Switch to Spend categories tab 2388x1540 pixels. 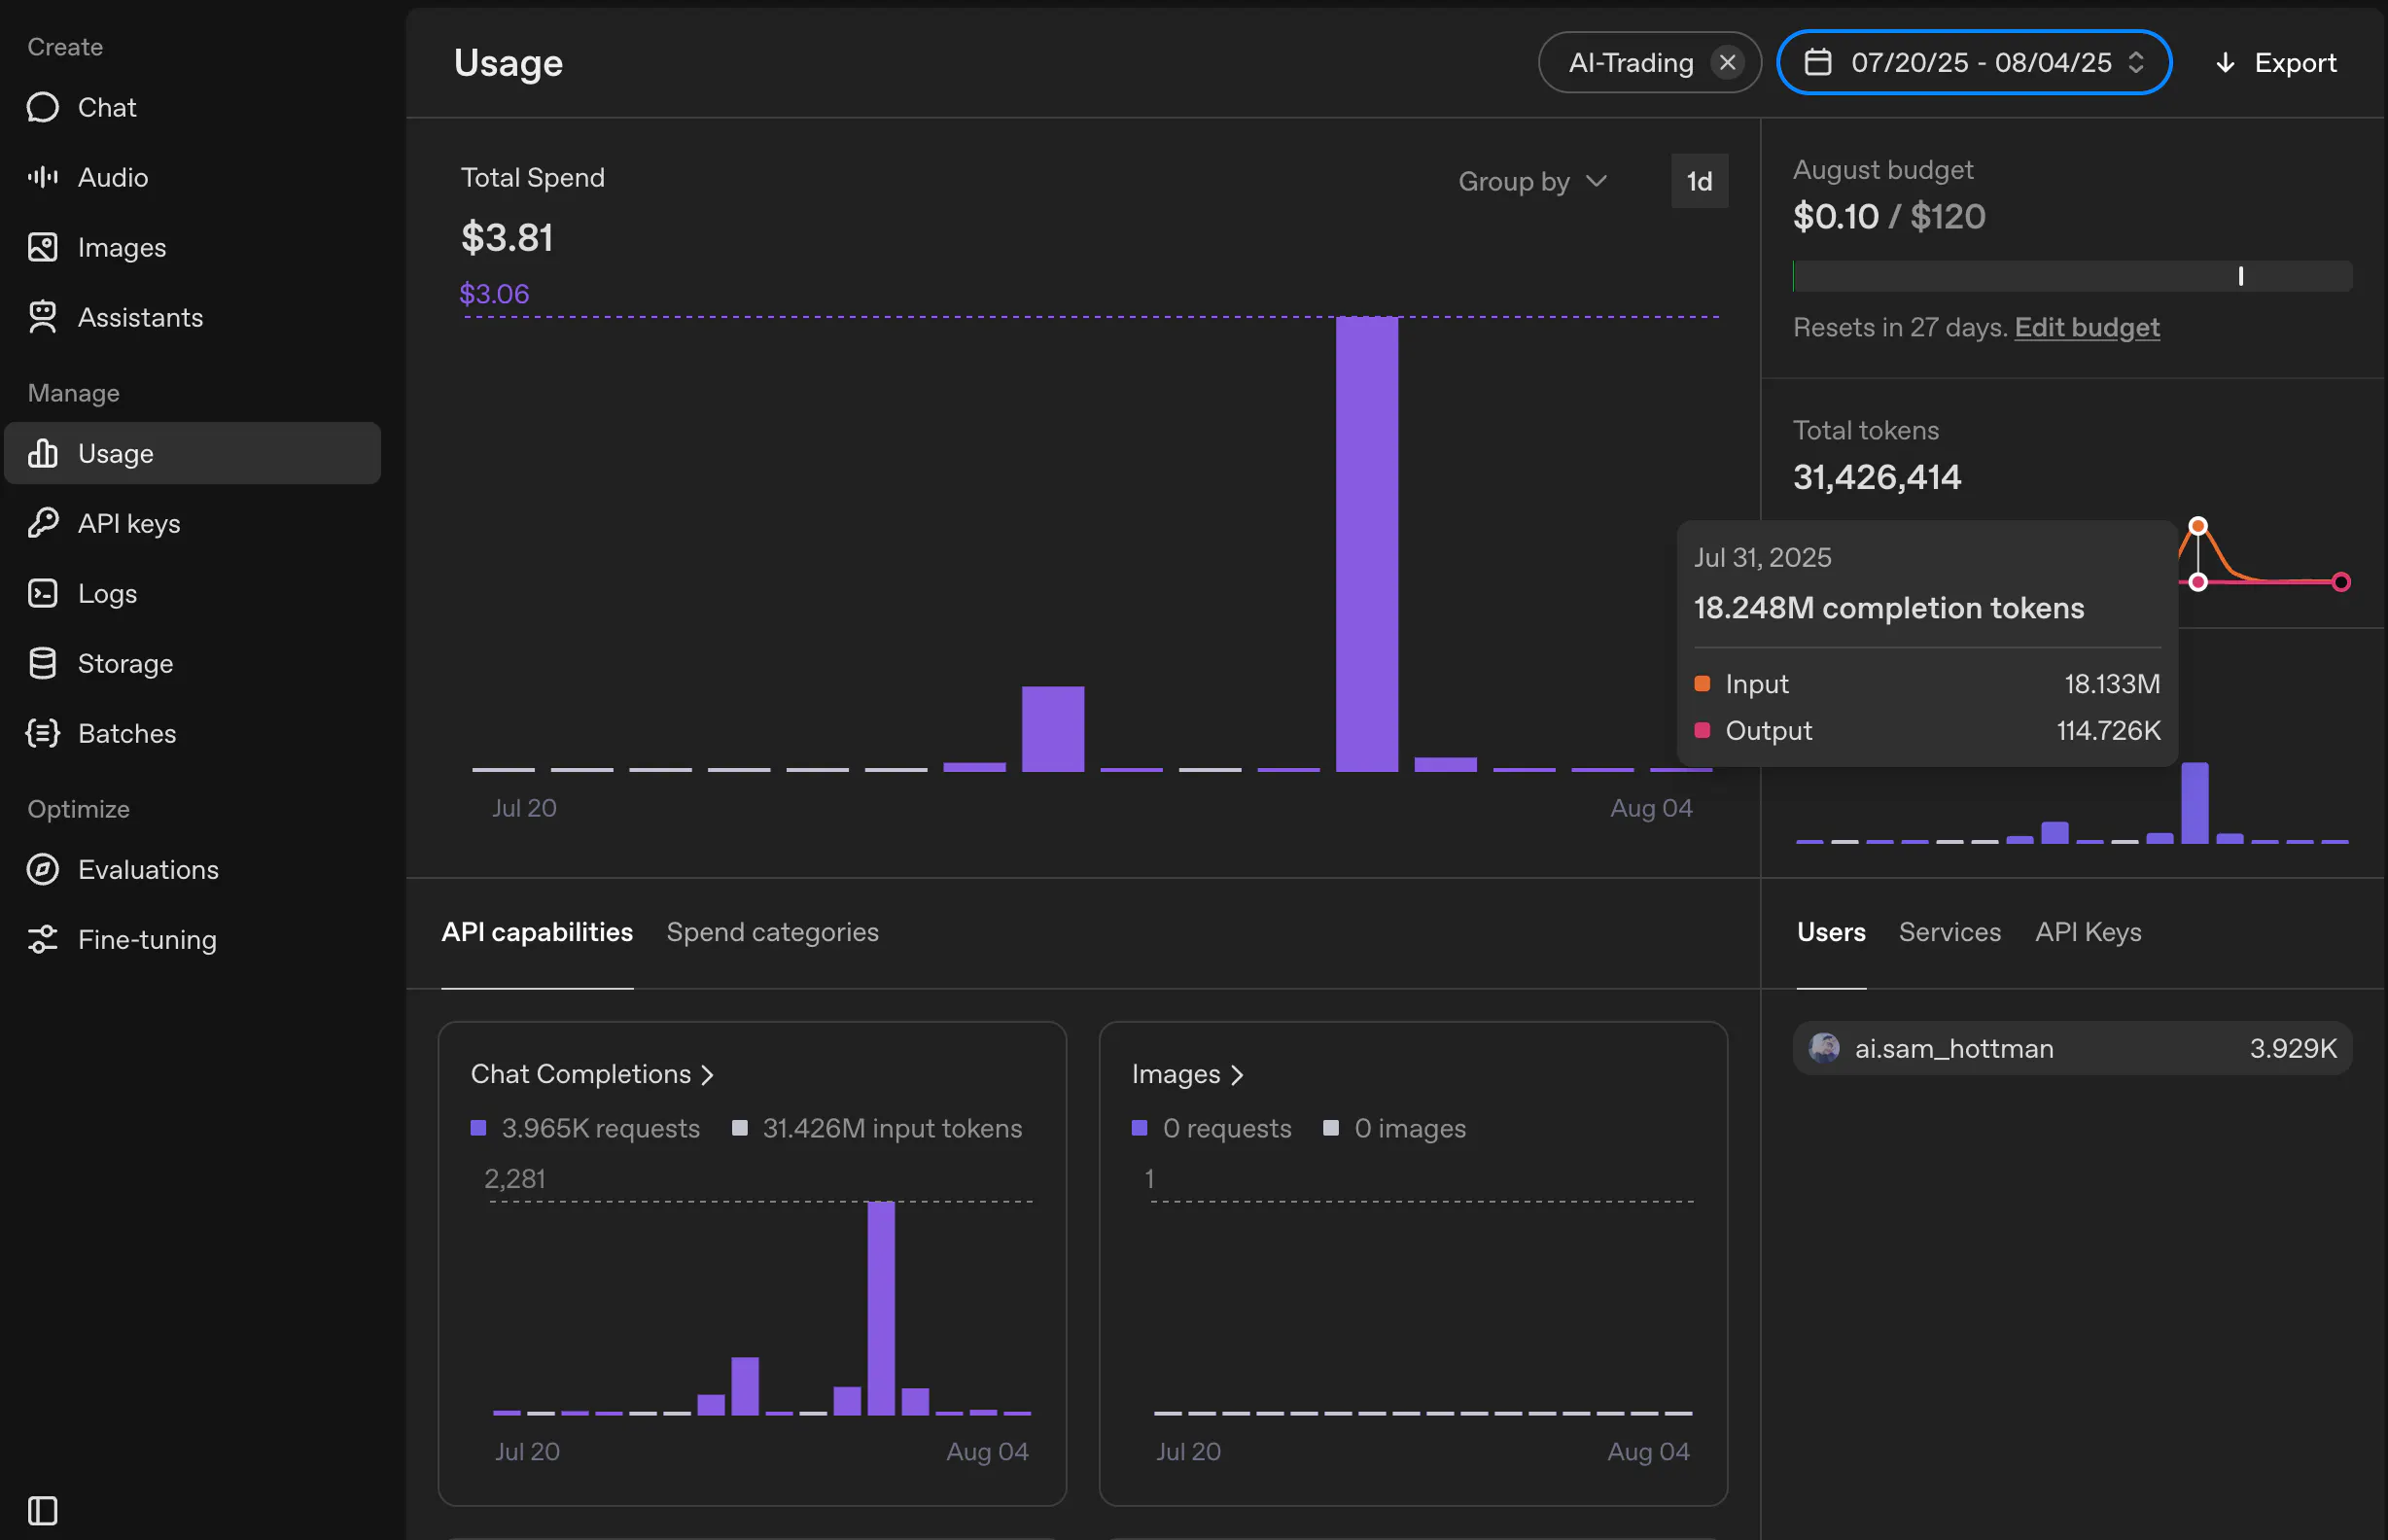(772, 932)
